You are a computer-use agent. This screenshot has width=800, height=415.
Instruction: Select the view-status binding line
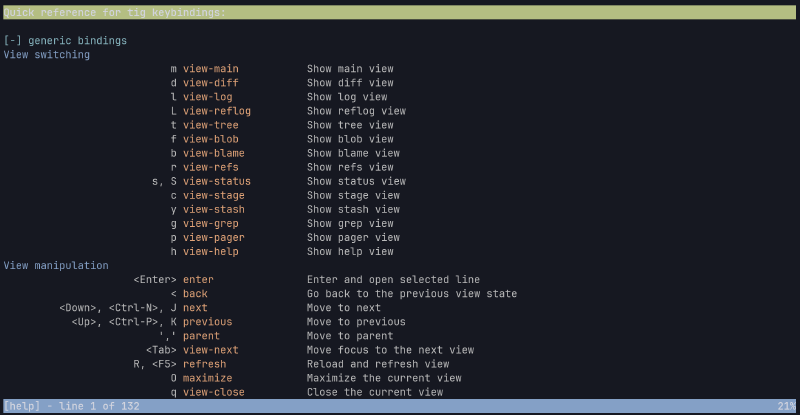[x=216, y=181]
